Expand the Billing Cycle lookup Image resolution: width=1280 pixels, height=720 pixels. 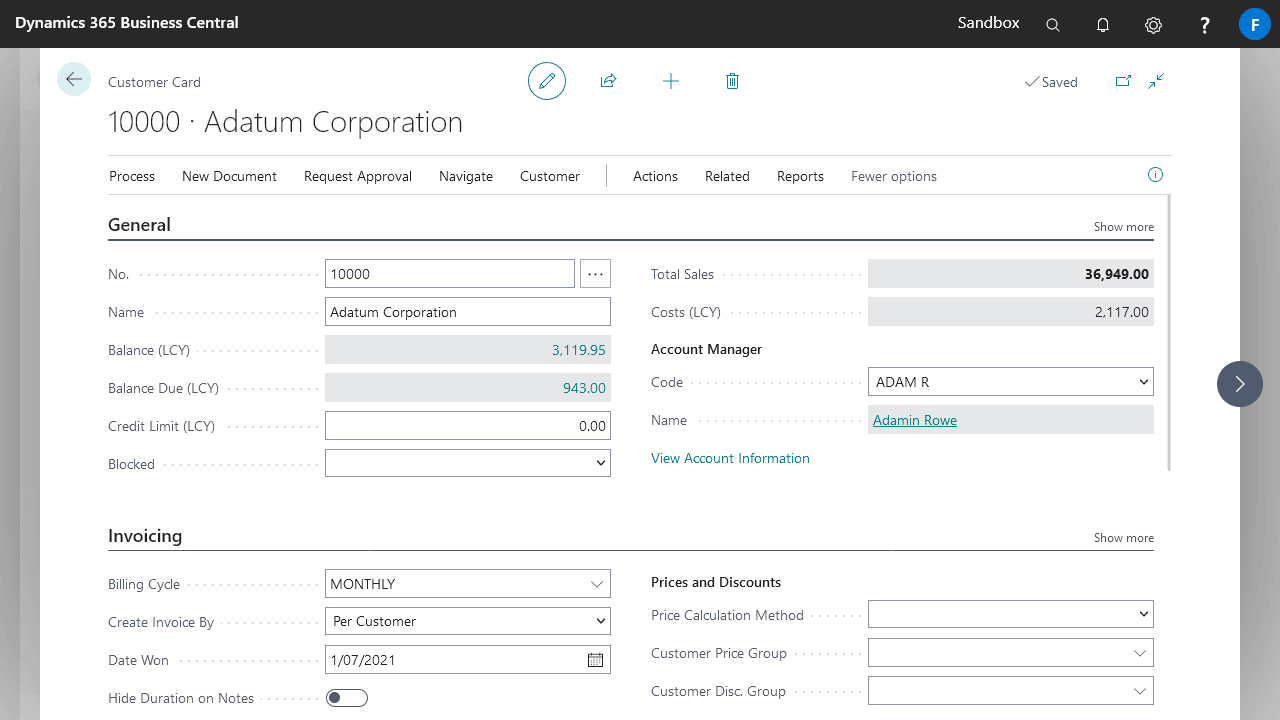tap(597, 584)
